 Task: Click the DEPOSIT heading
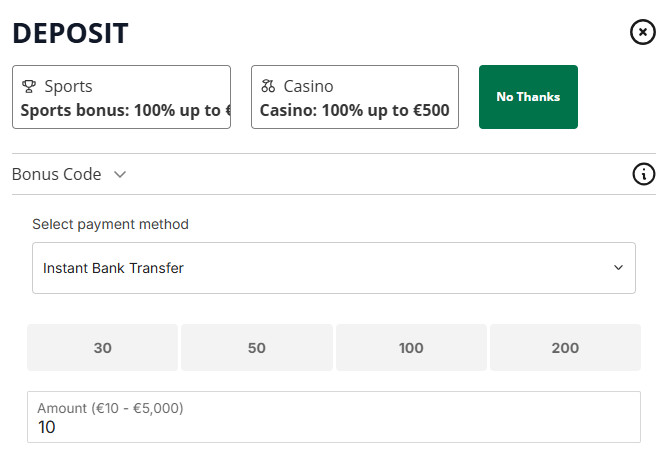70,33
